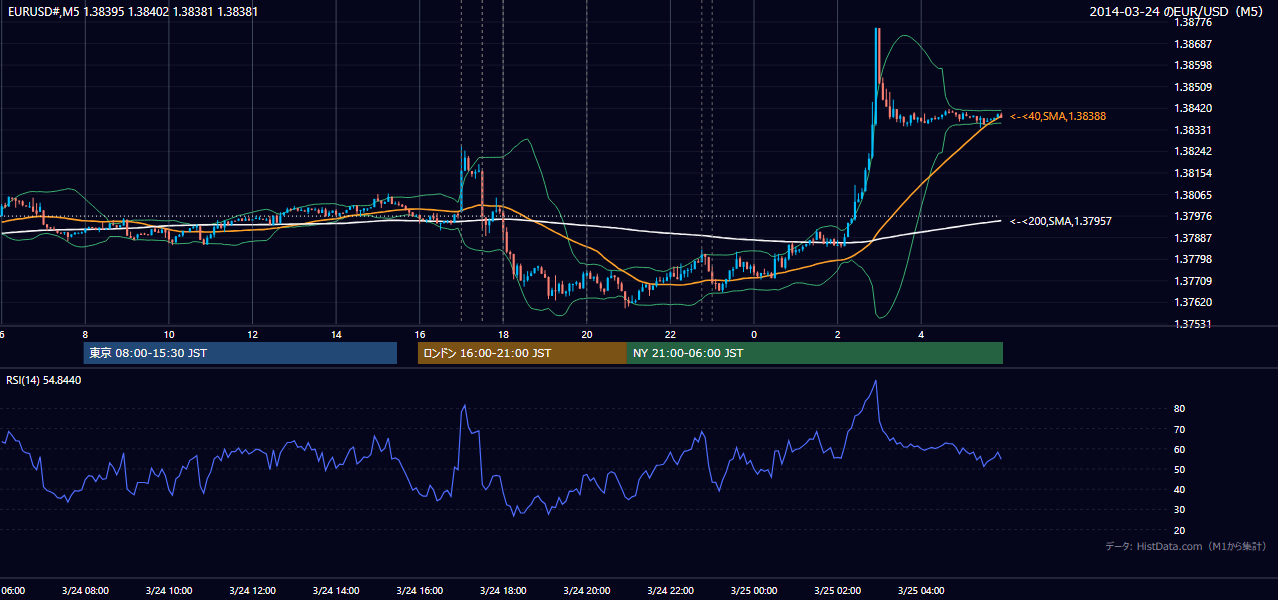
Task: Click hour label 2 under price chart
Action: 837,334
